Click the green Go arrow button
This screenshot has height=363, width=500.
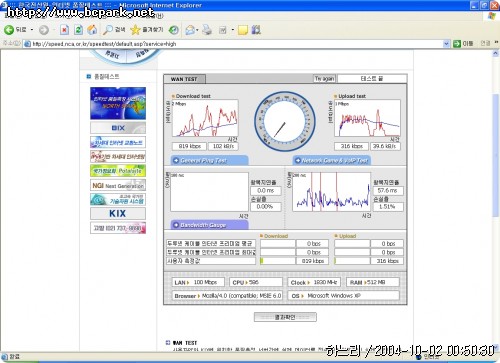tap(457, 44)
